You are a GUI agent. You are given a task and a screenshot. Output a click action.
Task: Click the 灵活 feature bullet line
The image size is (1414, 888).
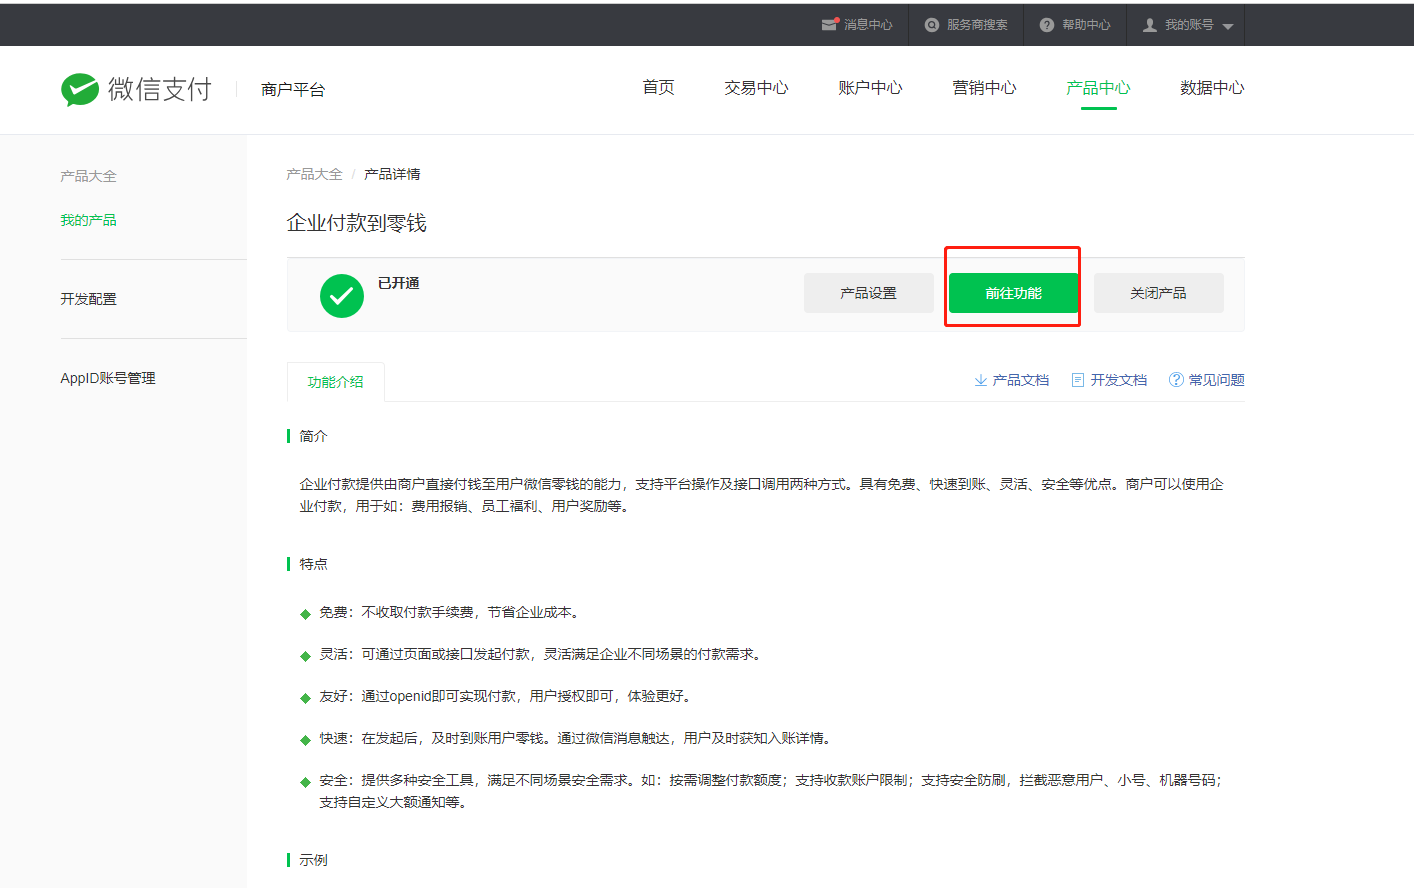click(542, 654)
